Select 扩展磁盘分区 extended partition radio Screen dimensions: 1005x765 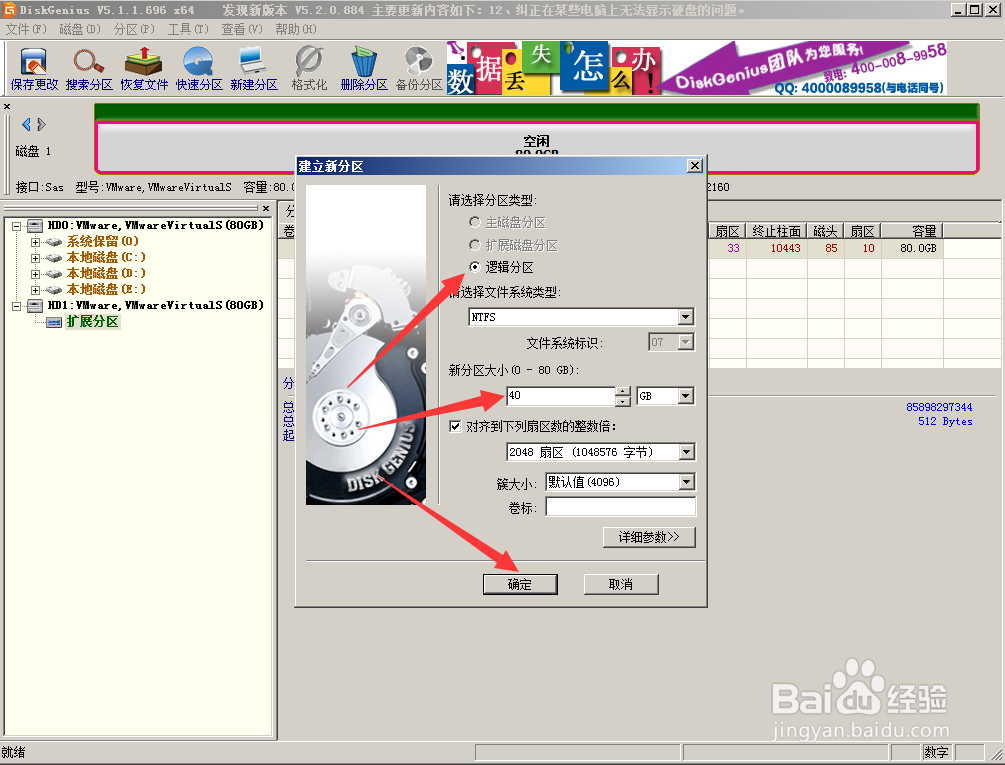tap(474, 245)
